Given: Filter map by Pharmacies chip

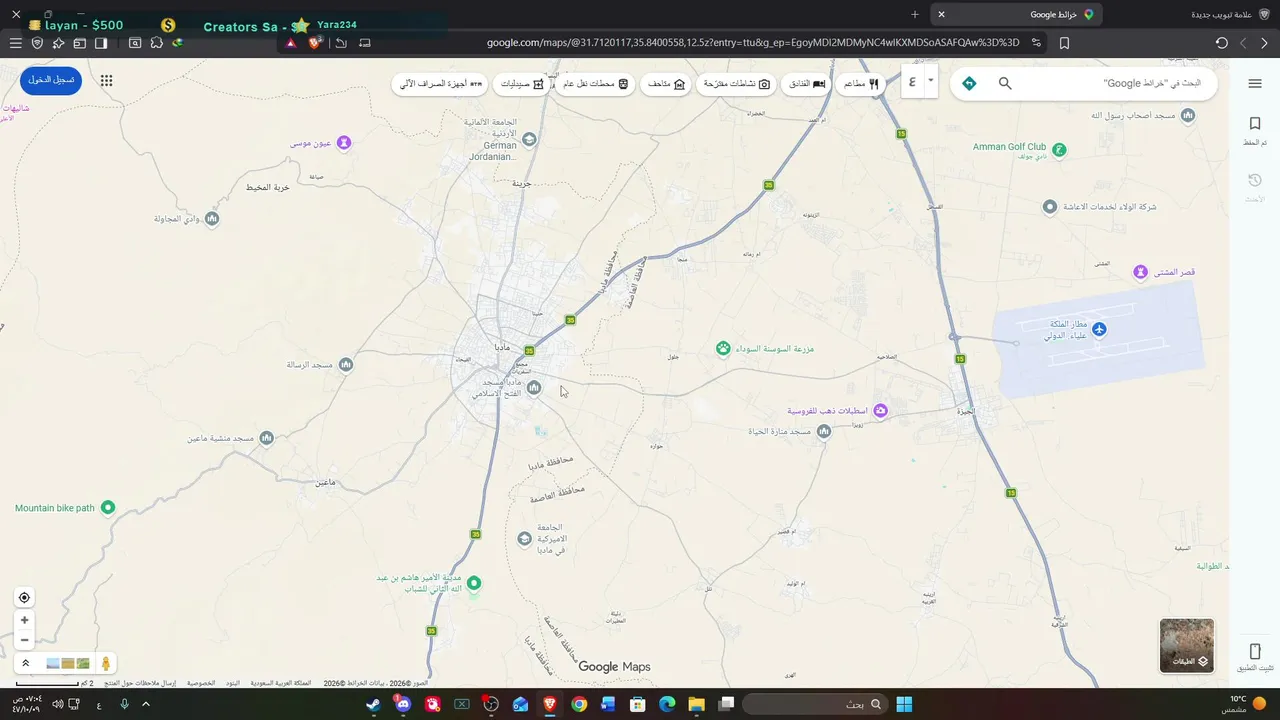Looking at the screenshot, I should click(522, 84).
